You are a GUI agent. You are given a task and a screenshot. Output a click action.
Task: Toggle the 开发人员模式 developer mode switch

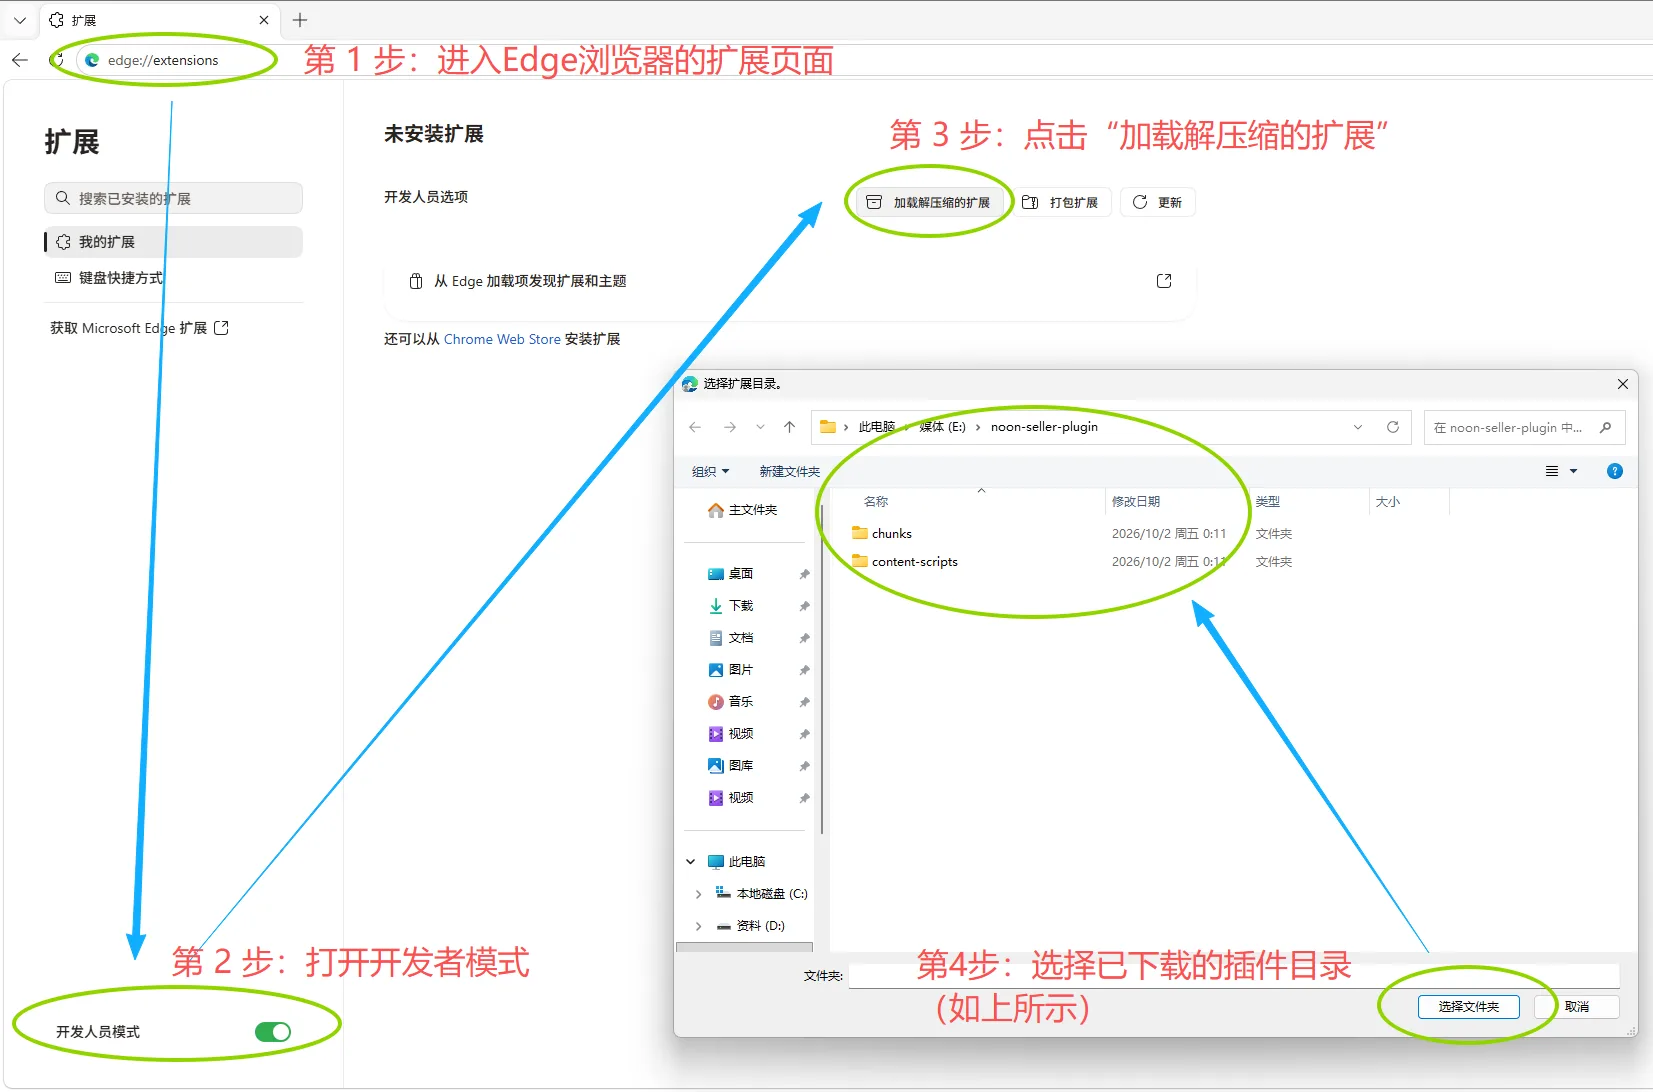pyautogui.click(x=273, y=1032)
